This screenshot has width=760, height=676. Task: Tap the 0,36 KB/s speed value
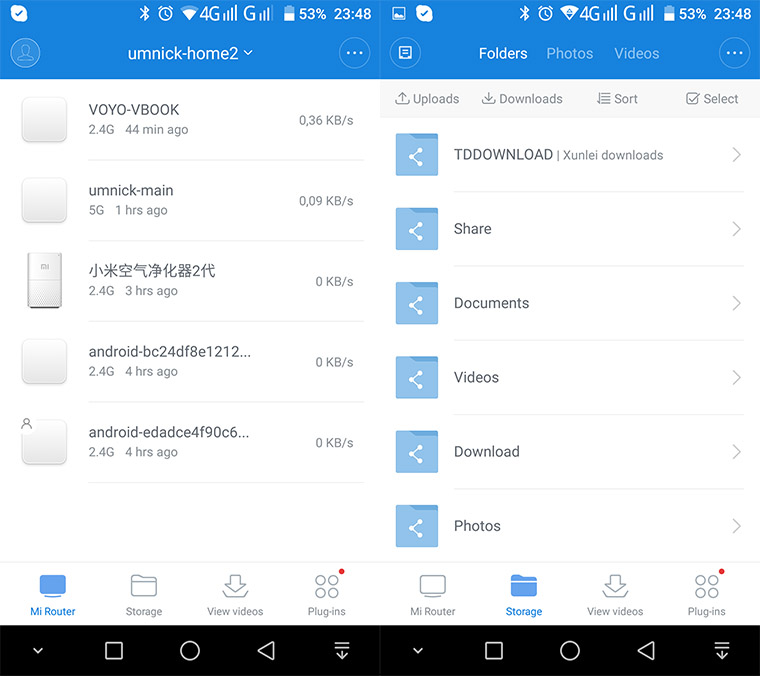326,120
